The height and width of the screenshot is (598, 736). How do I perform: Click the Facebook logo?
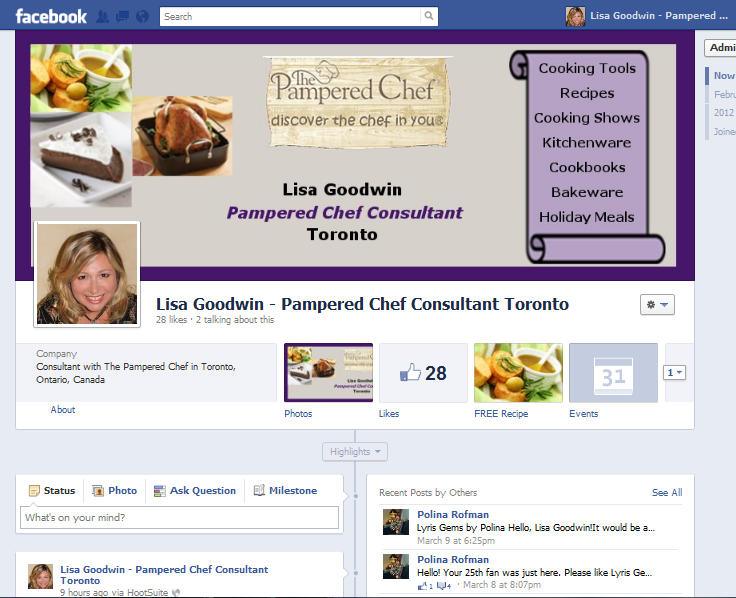tap(51, 16)
